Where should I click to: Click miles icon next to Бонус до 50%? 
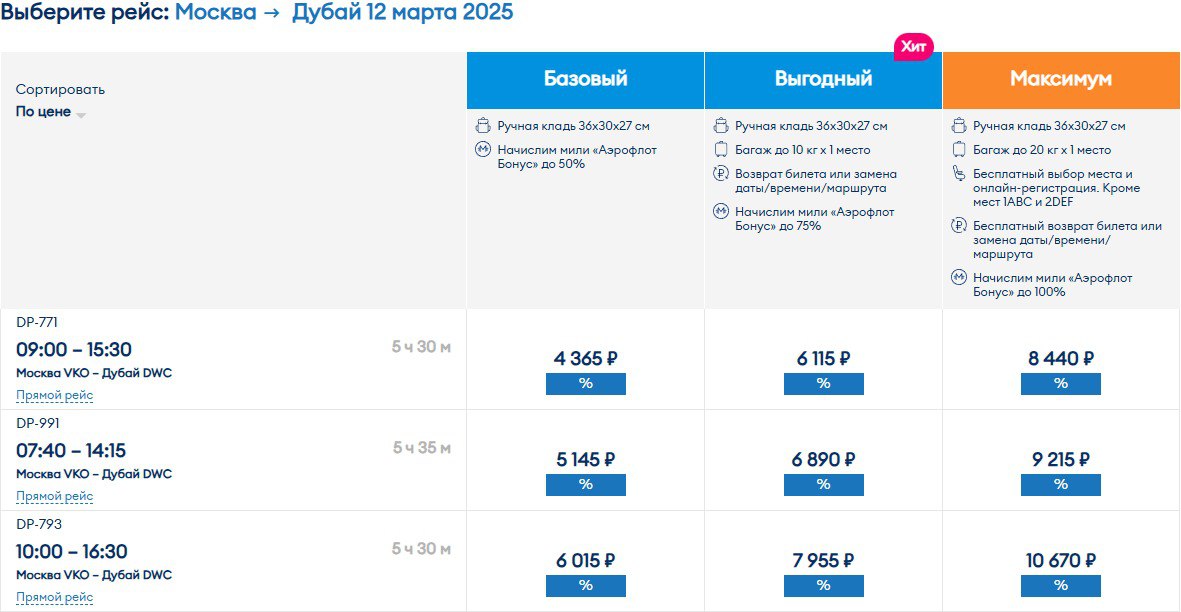[483, 150]
